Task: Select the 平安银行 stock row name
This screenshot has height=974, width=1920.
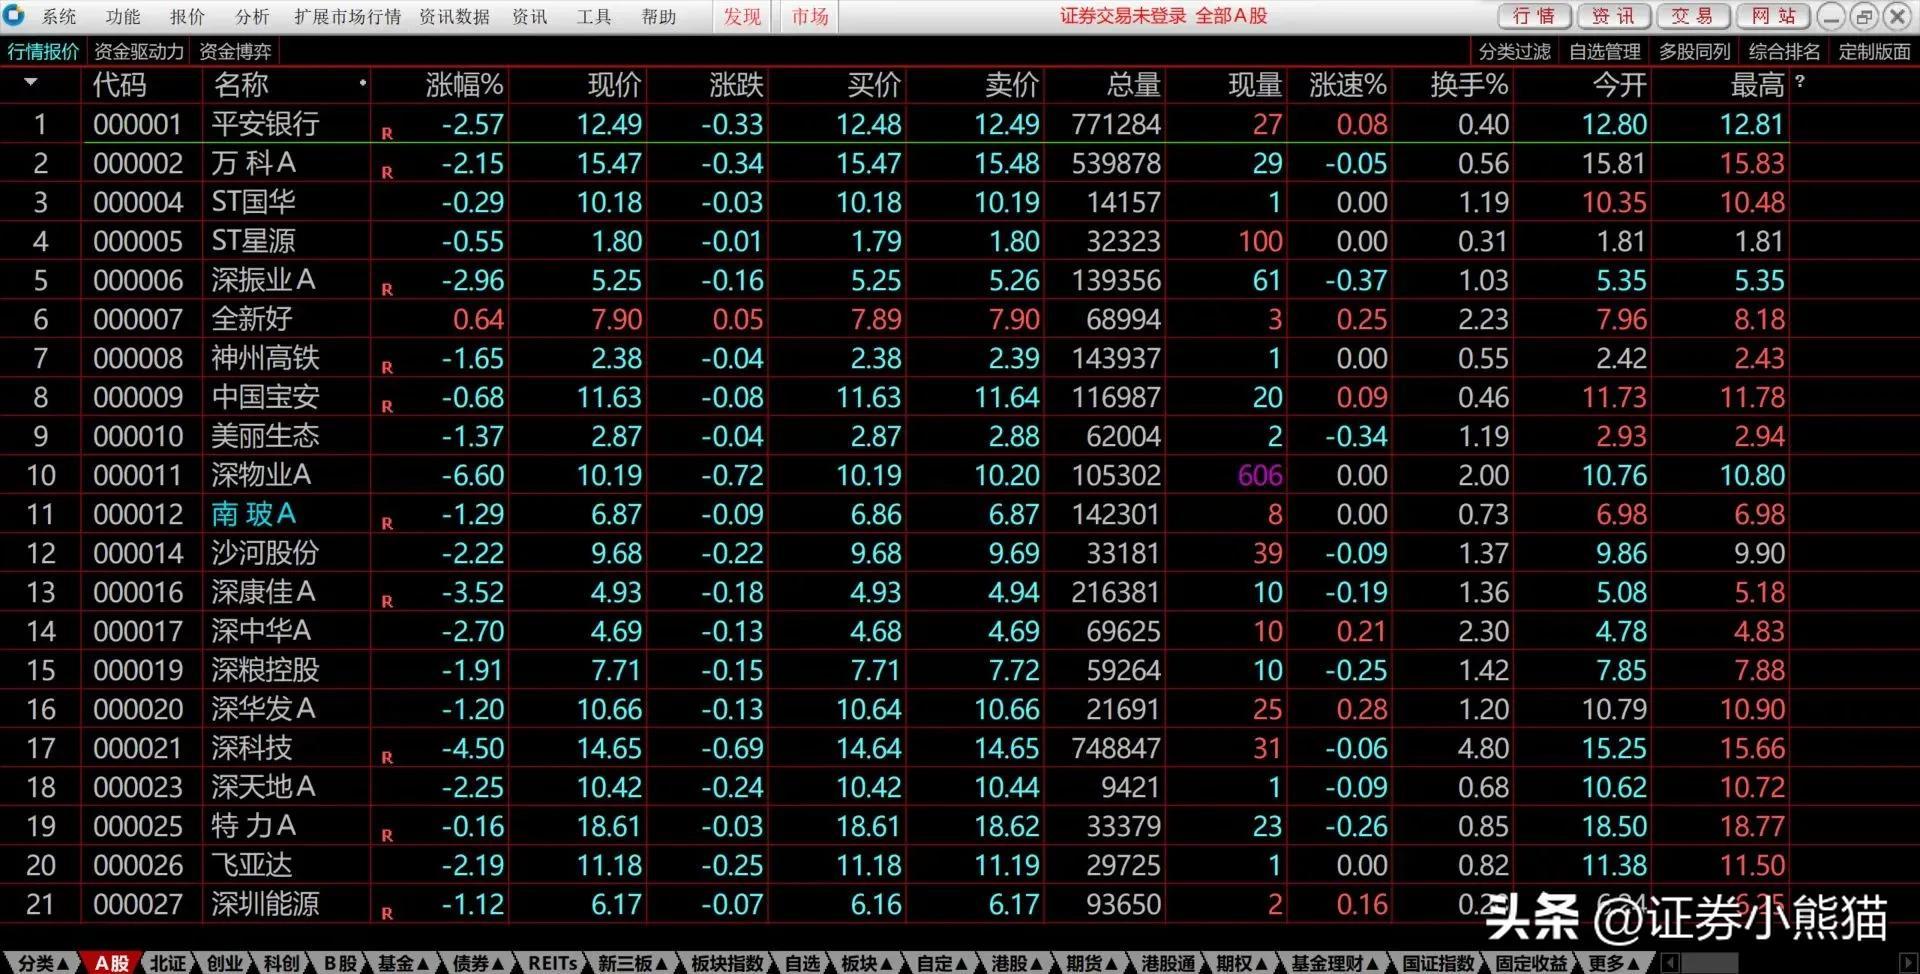Action: [265, 124]
